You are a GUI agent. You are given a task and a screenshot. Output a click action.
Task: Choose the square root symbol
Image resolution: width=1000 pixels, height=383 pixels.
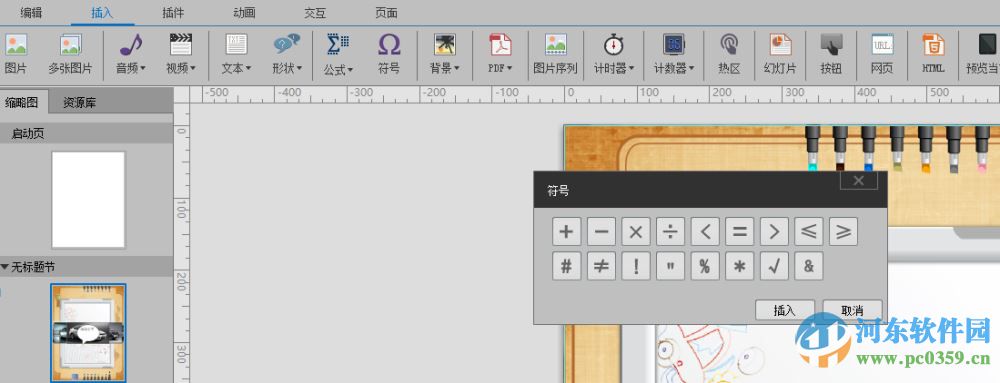tap(774, 266)
